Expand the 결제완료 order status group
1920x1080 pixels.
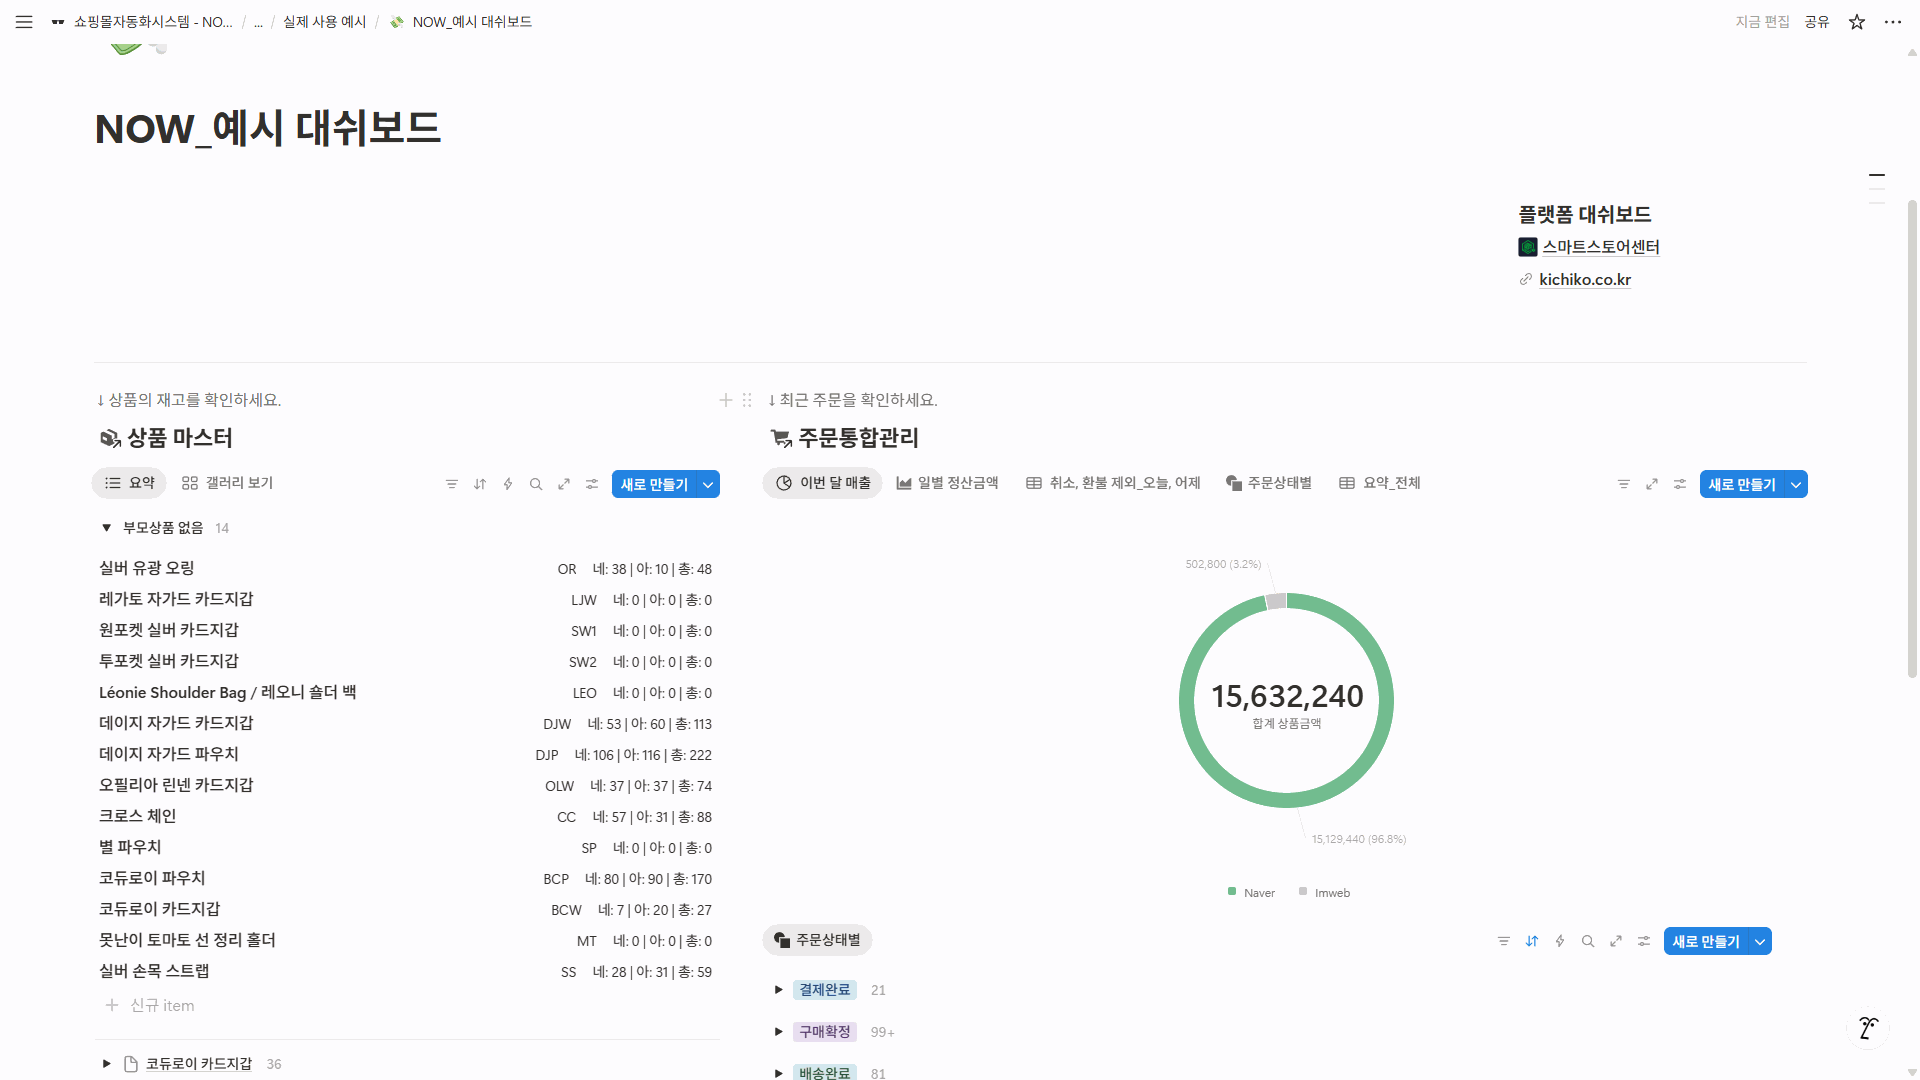779,990
